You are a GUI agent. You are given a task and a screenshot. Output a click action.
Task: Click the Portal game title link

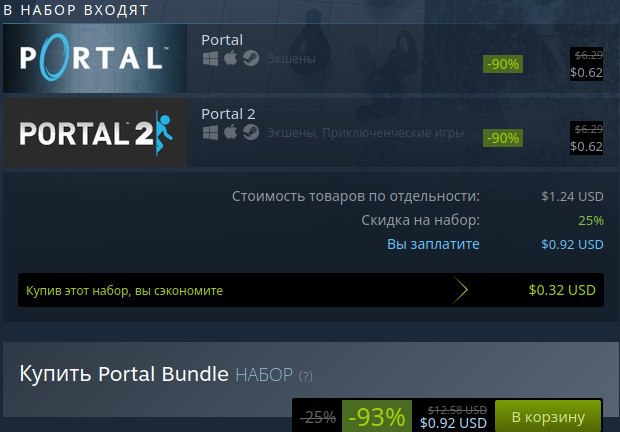pos(222,40)
